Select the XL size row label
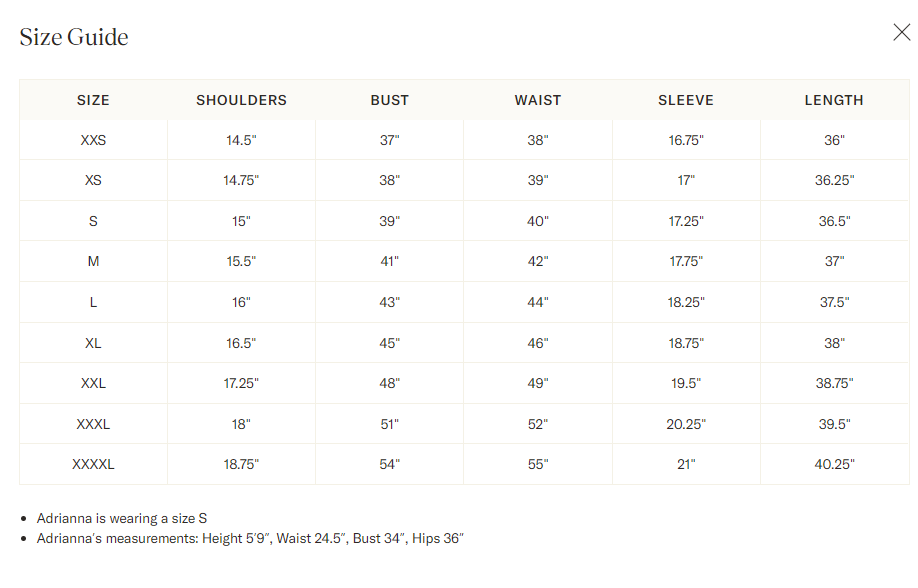 coord(93,343)
